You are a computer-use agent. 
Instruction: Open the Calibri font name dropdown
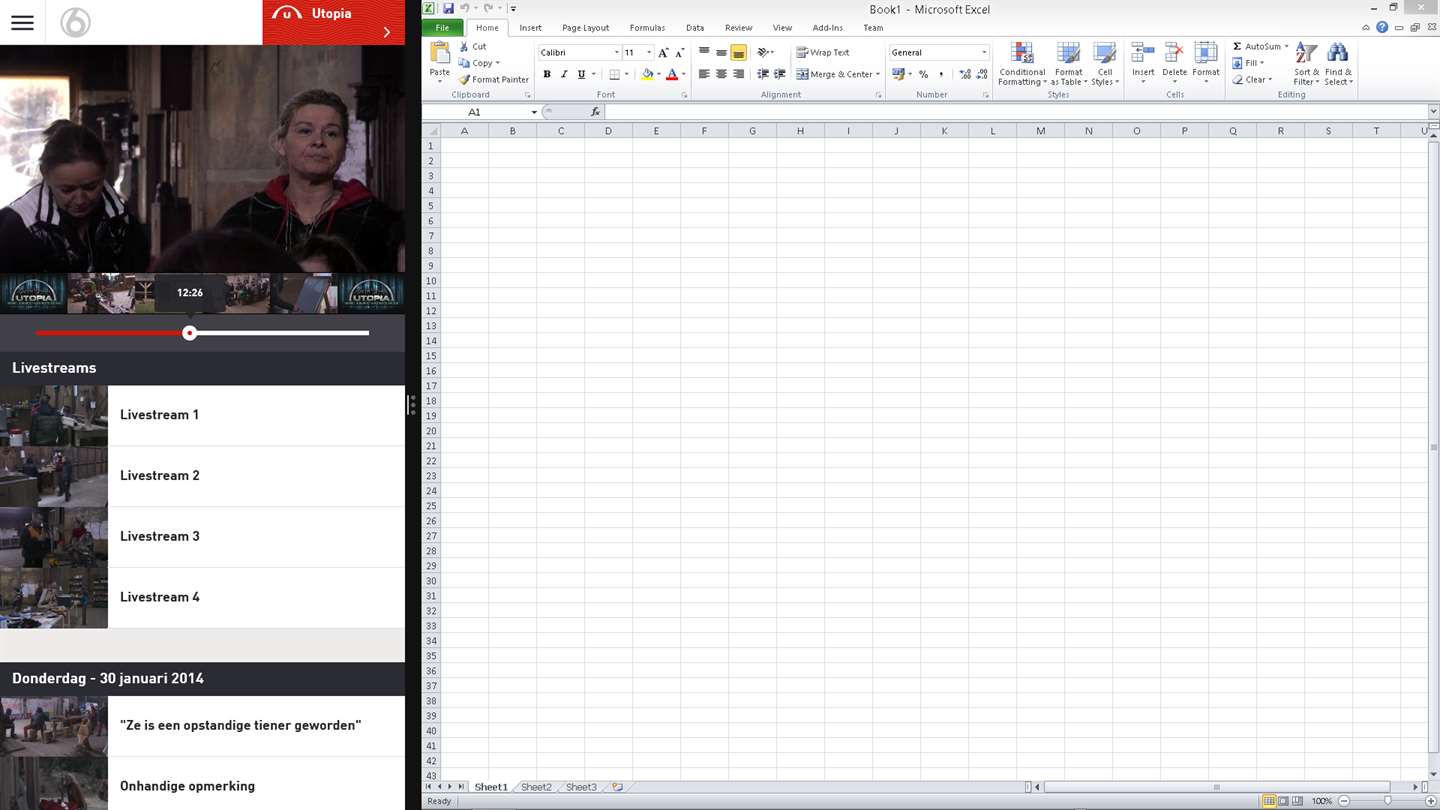[x=617, y=52]
